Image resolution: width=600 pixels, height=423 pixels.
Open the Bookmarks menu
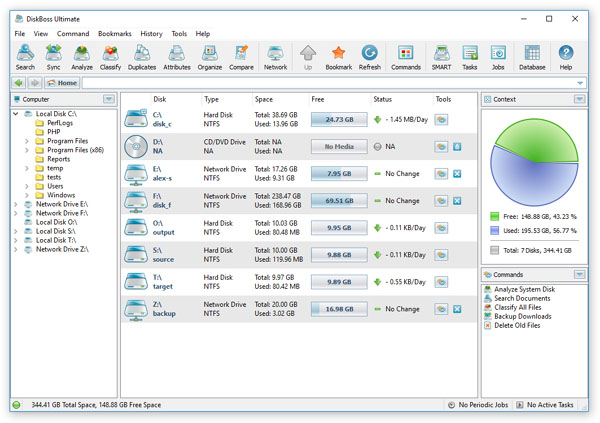coord(114,34)
